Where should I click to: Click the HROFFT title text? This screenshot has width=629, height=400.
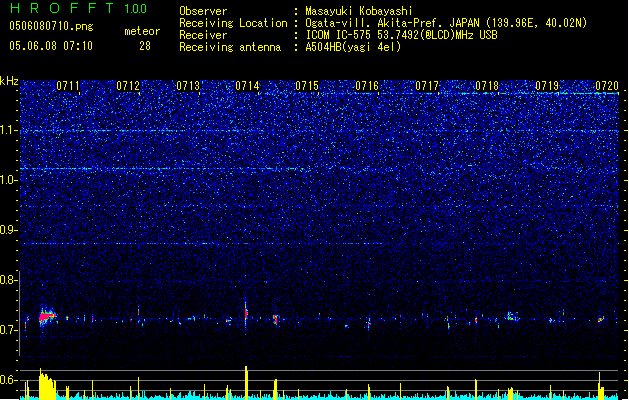pos(62,8)
